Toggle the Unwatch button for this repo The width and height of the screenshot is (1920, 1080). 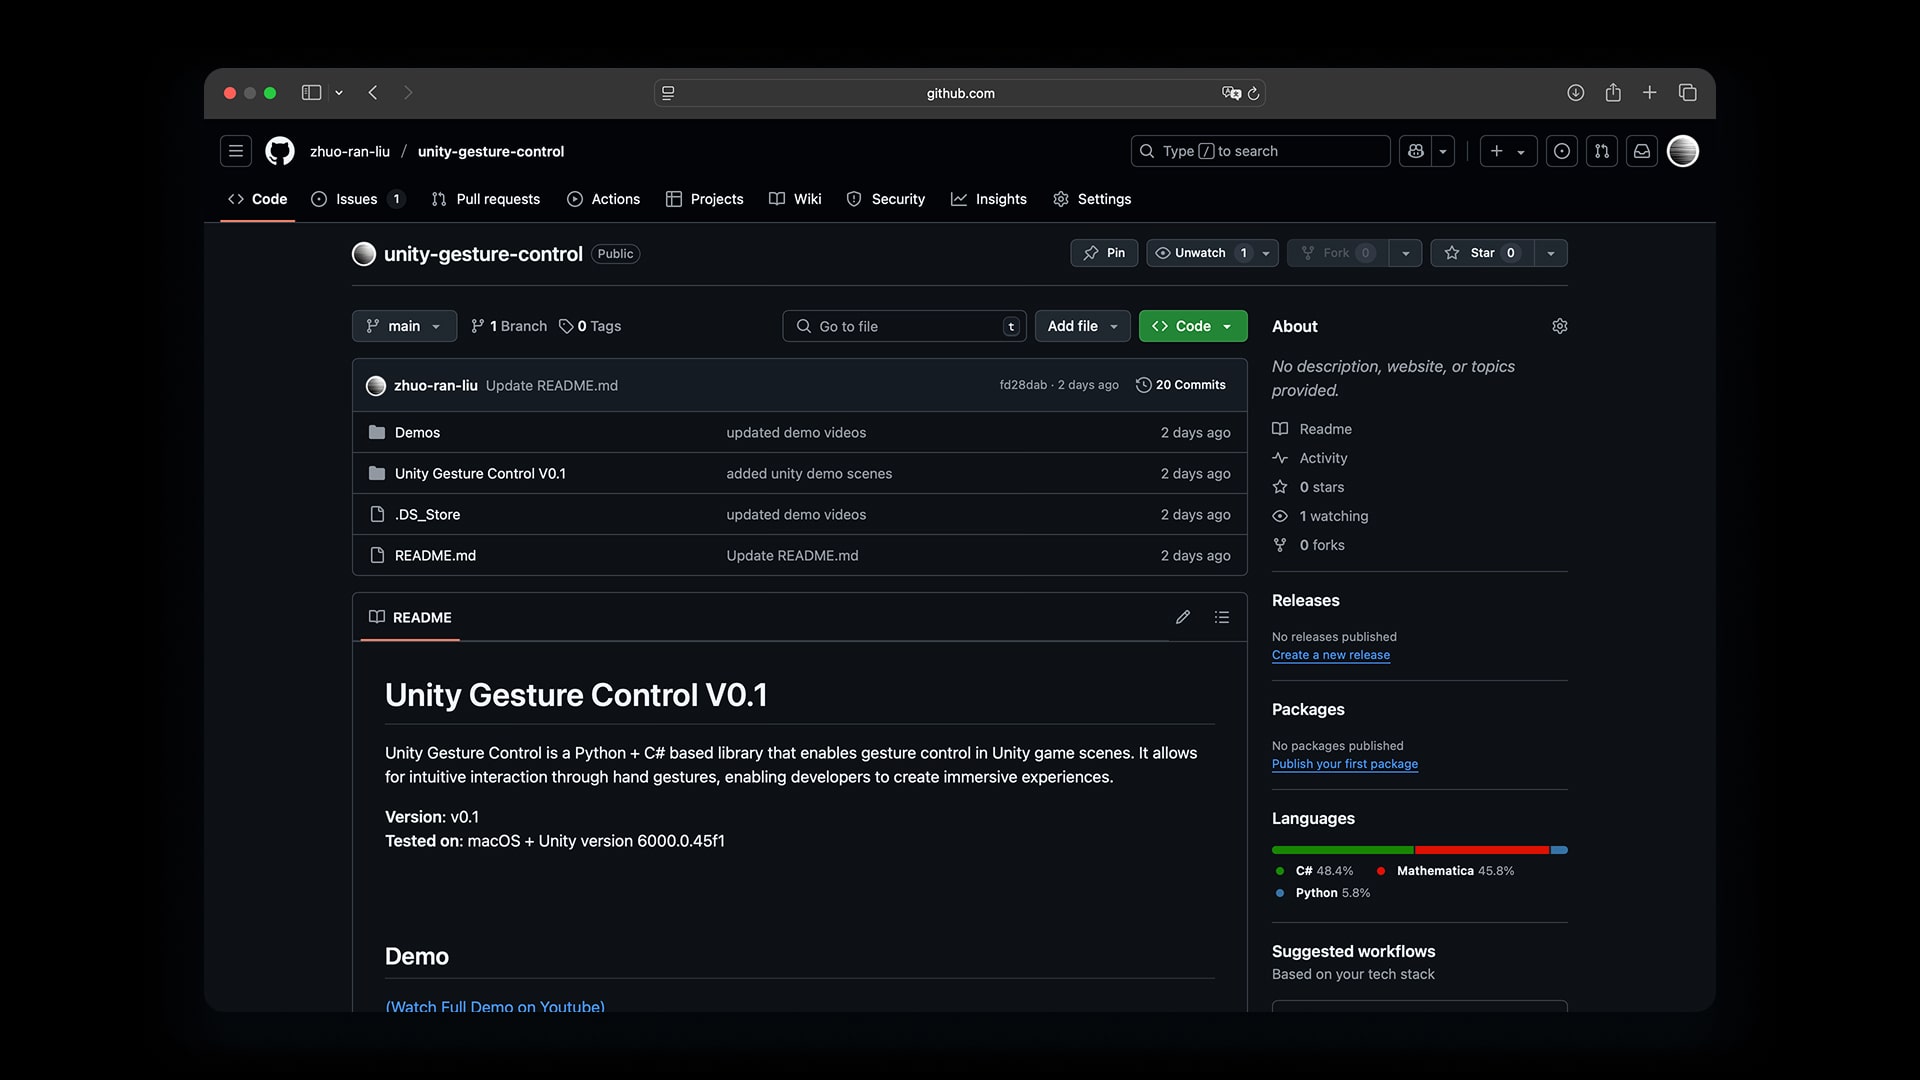click(1200, 253)
